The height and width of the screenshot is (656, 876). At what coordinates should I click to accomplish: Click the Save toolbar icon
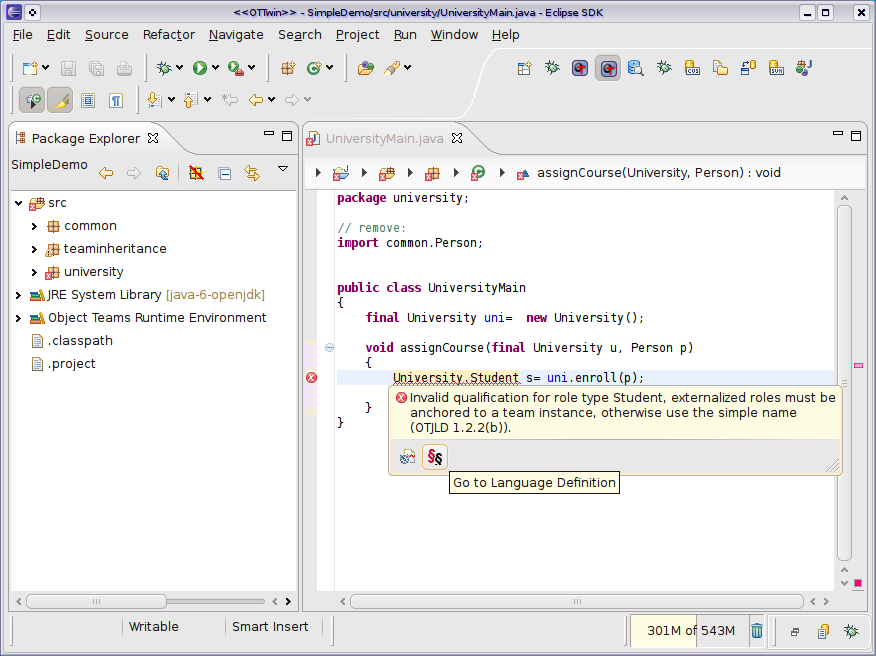coord(68,68)
